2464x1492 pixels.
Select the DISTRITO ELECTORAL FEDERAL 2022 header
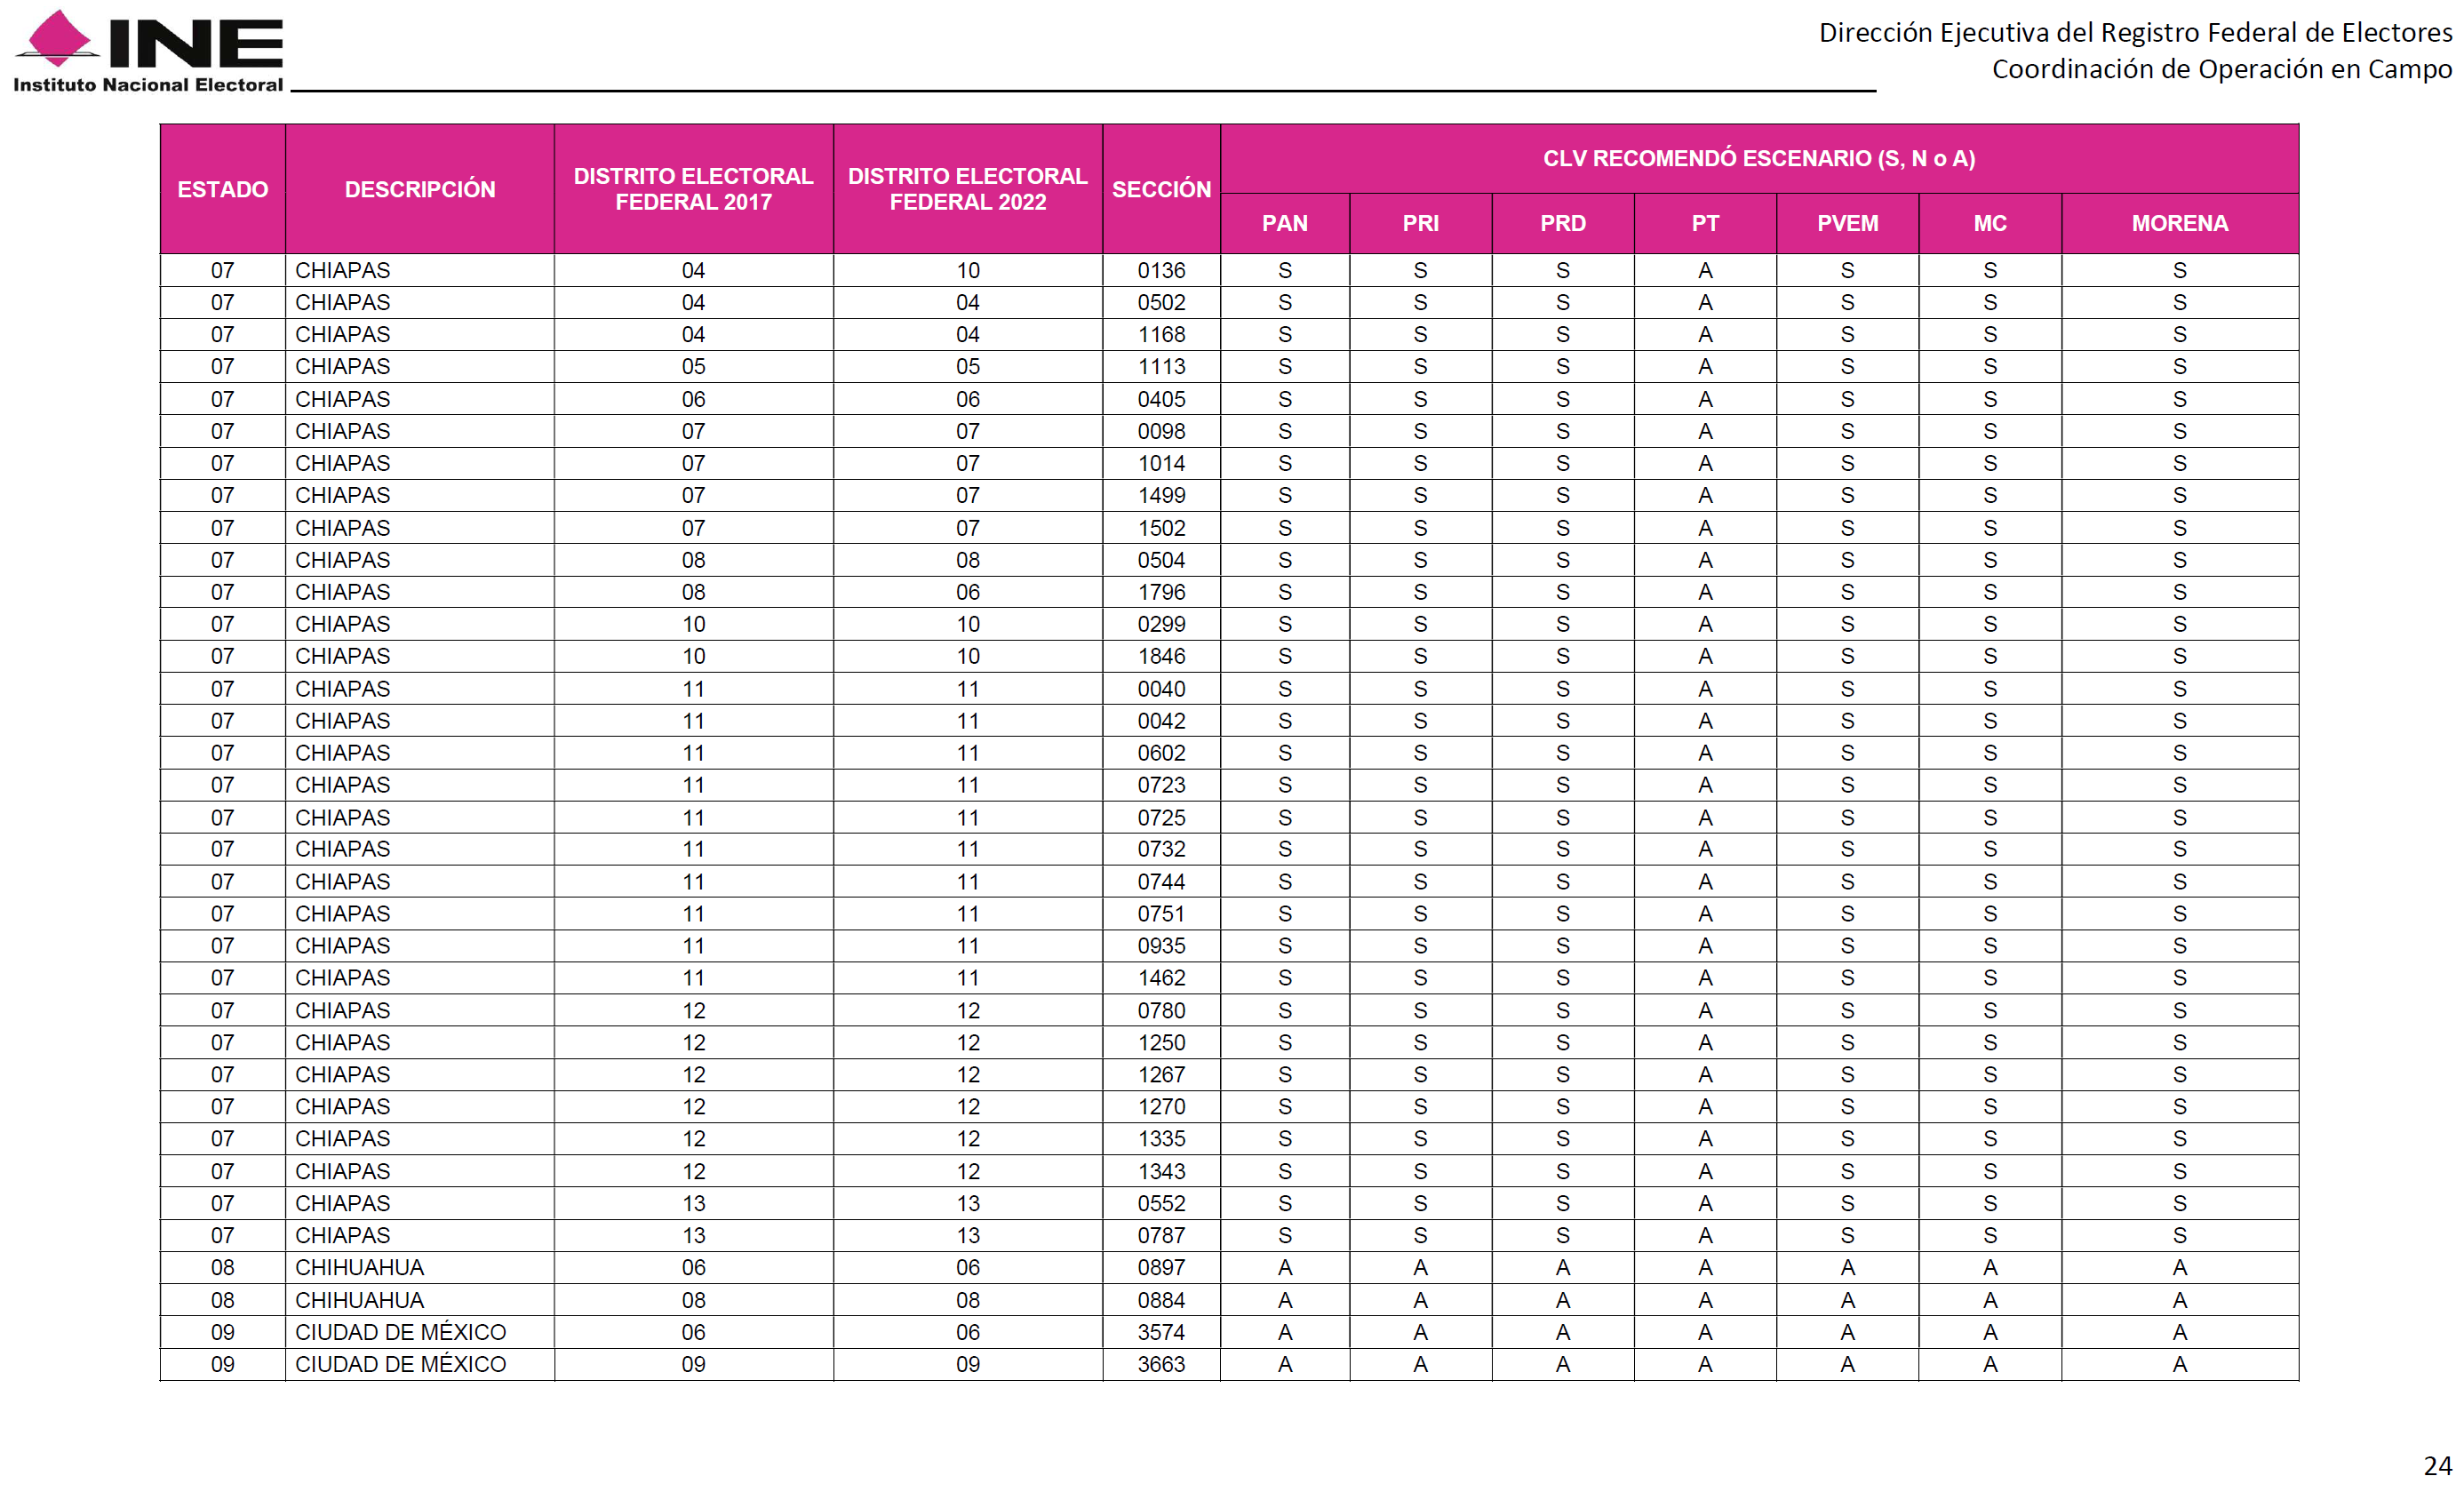(967, 189)
